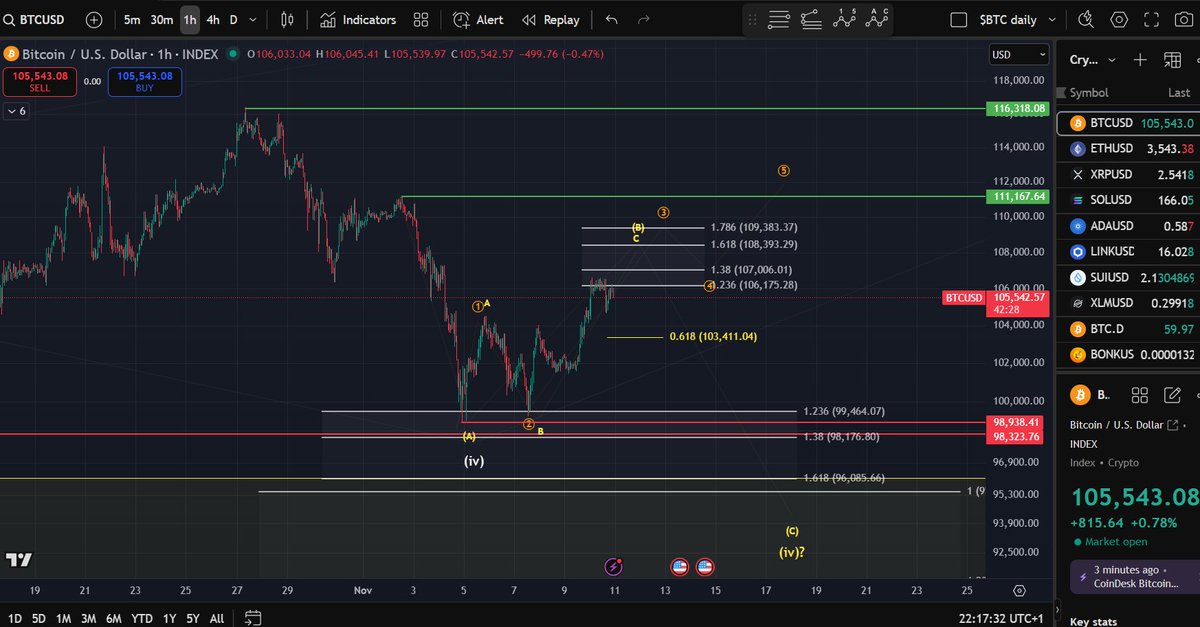Image resolution: width=1200 pixels, height=627 pixels.
Task: Start bar Replay mode
Action: pyautogui.click(x=551, y=19)
